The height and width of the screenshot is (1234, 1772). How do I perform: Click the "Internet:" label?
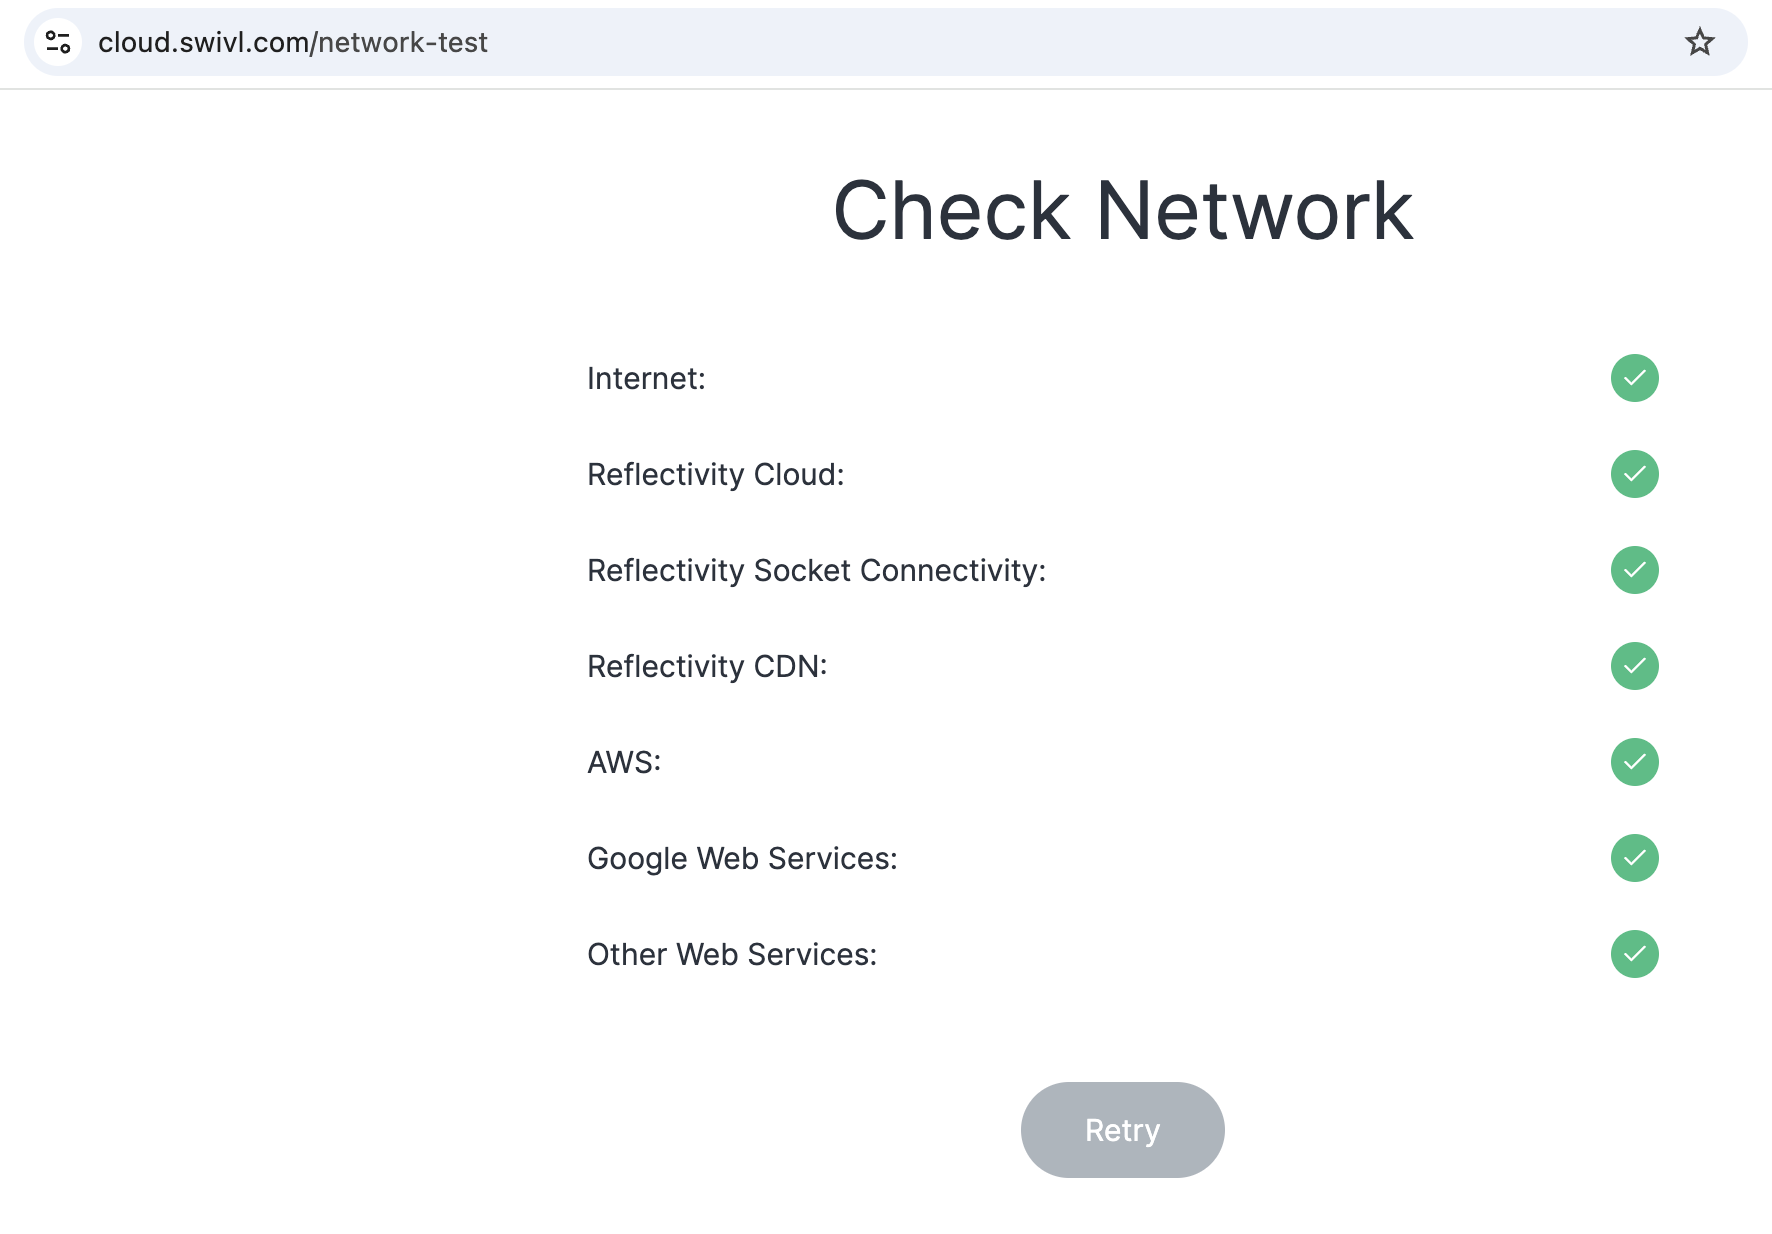(646, 379)
